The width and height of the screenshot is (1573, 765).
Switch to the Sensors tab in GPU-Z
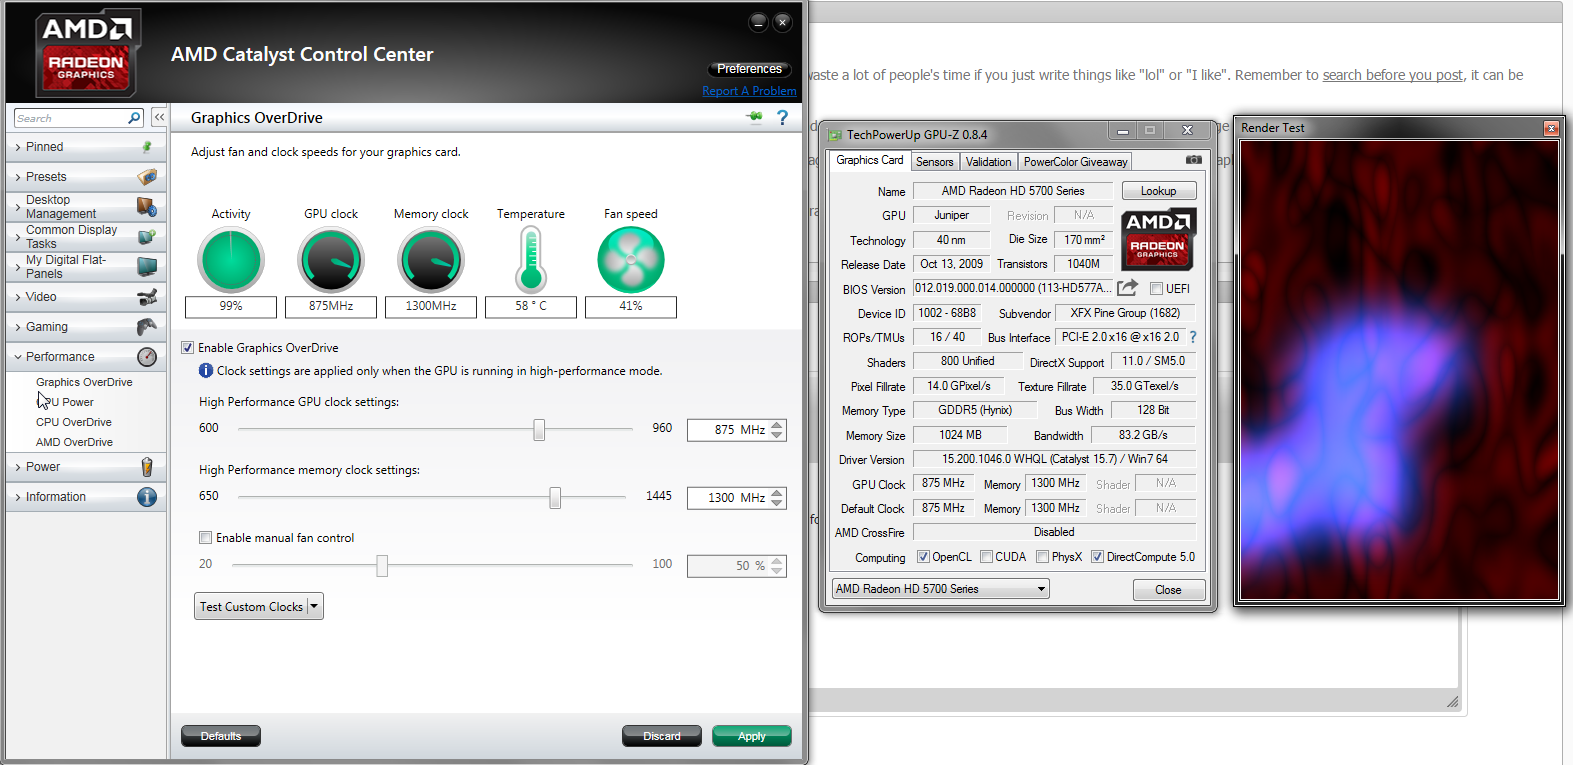pyautogui.click(x=935, y=162)
